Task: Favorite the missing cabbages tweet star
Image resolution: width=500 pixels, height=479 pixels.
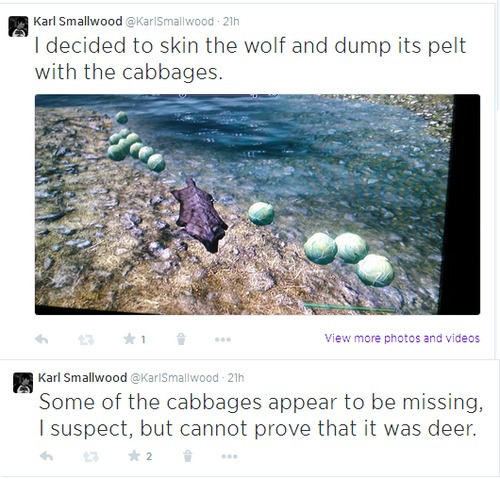Action: tap(134, 456)
